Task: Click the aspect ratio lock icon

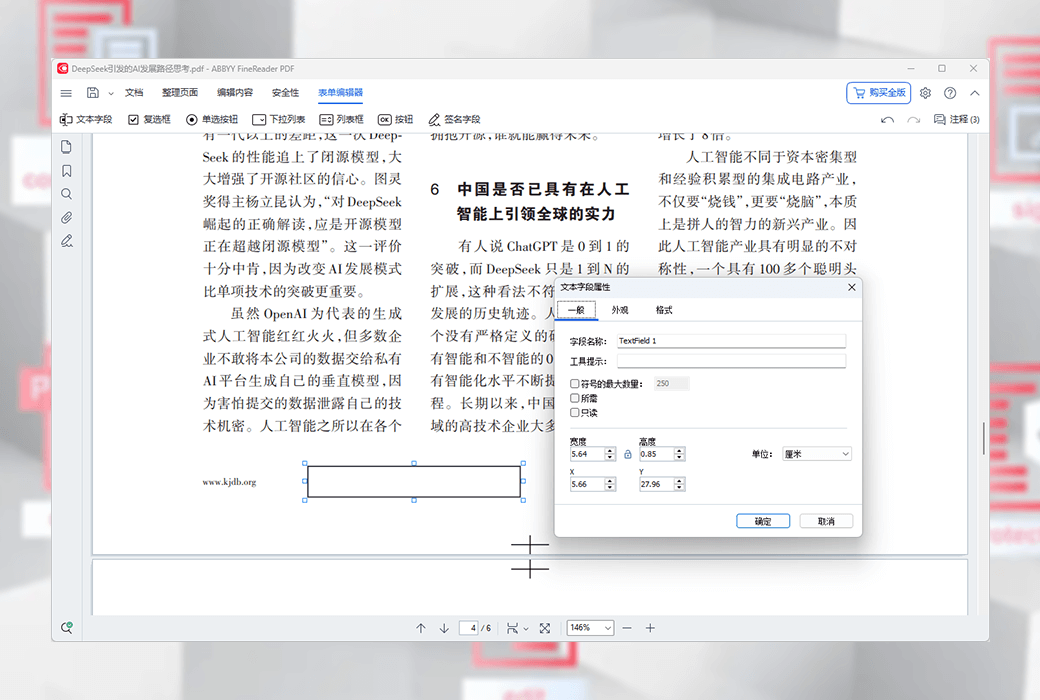Action: pyautogui.click(x=628, y=454)
